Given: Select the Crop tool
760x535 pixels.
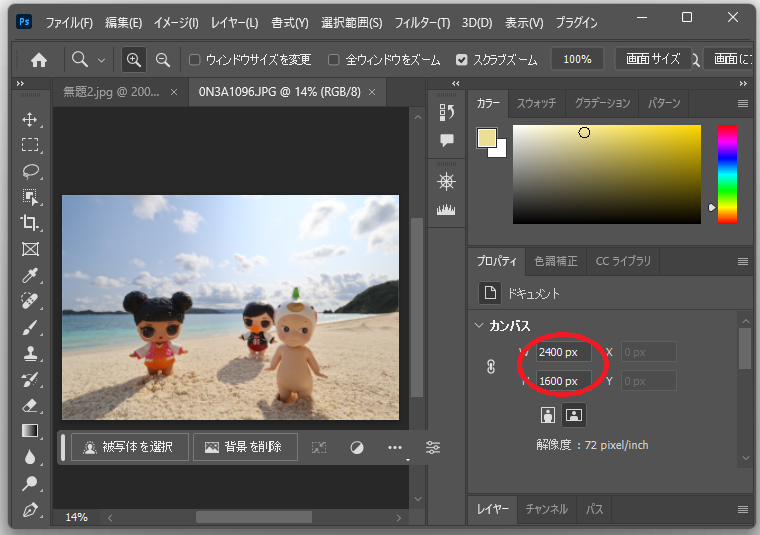Looking at the screenshot, I should [x=30, y=223].
